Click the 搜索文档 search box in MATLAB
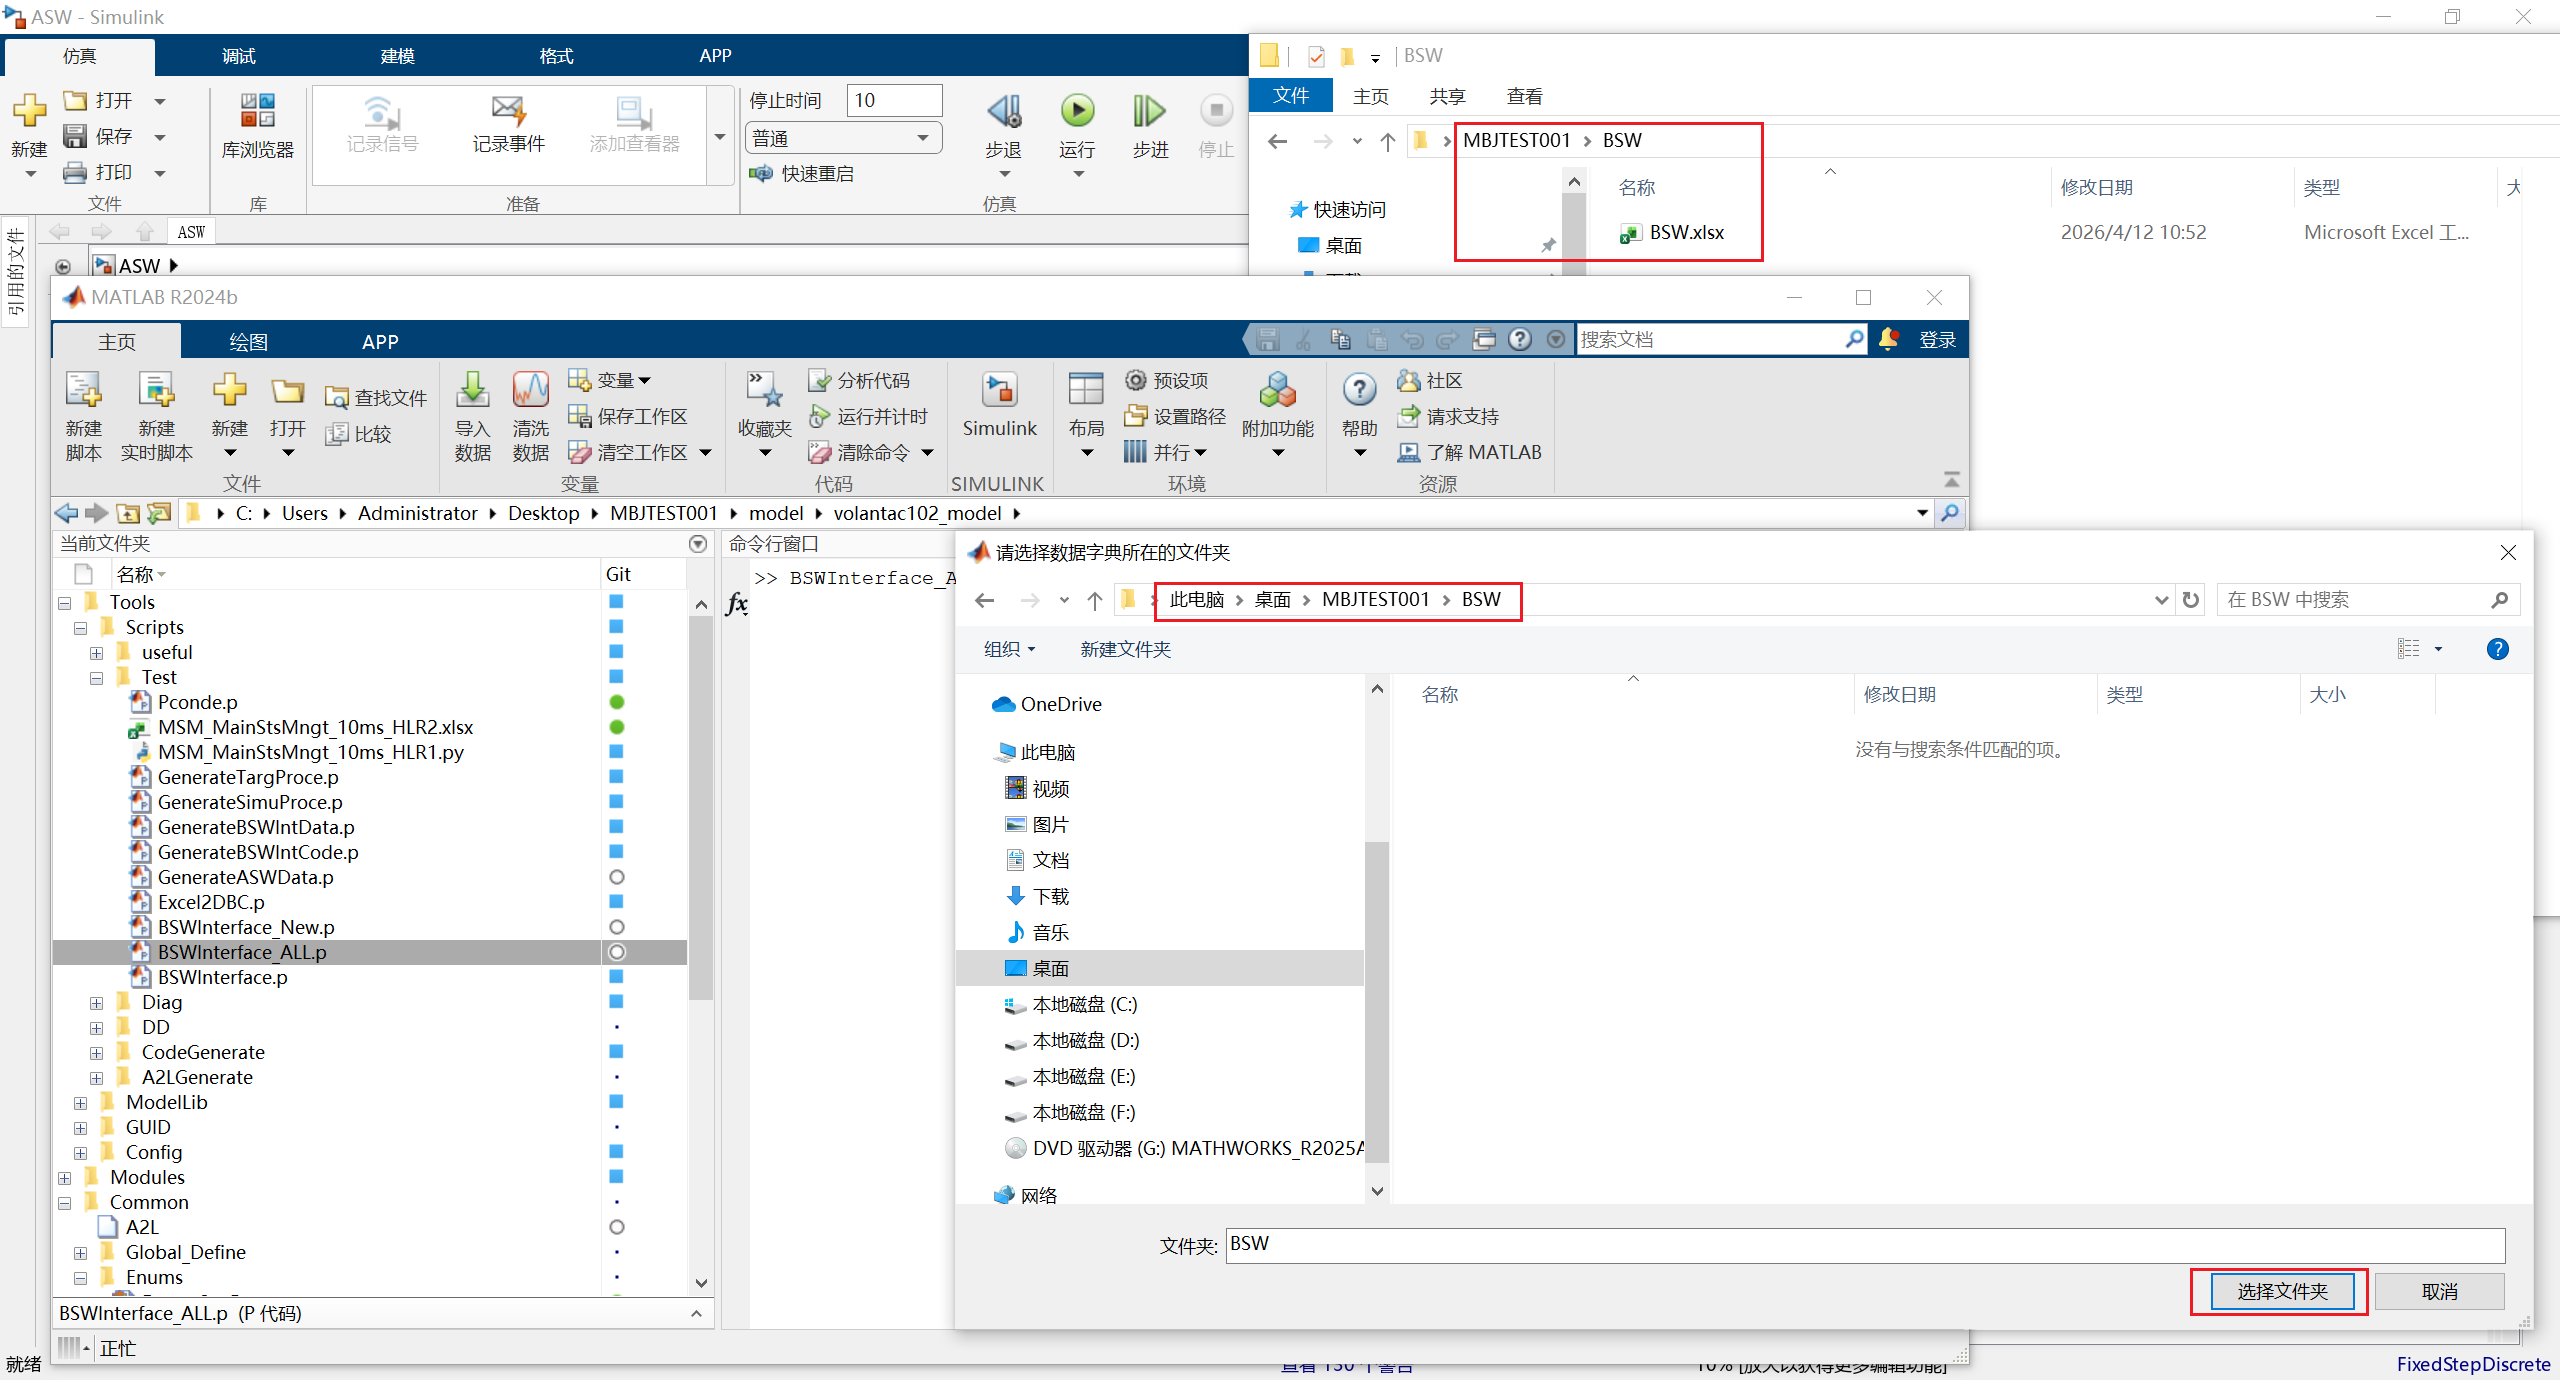 (x=1710, y=340)
